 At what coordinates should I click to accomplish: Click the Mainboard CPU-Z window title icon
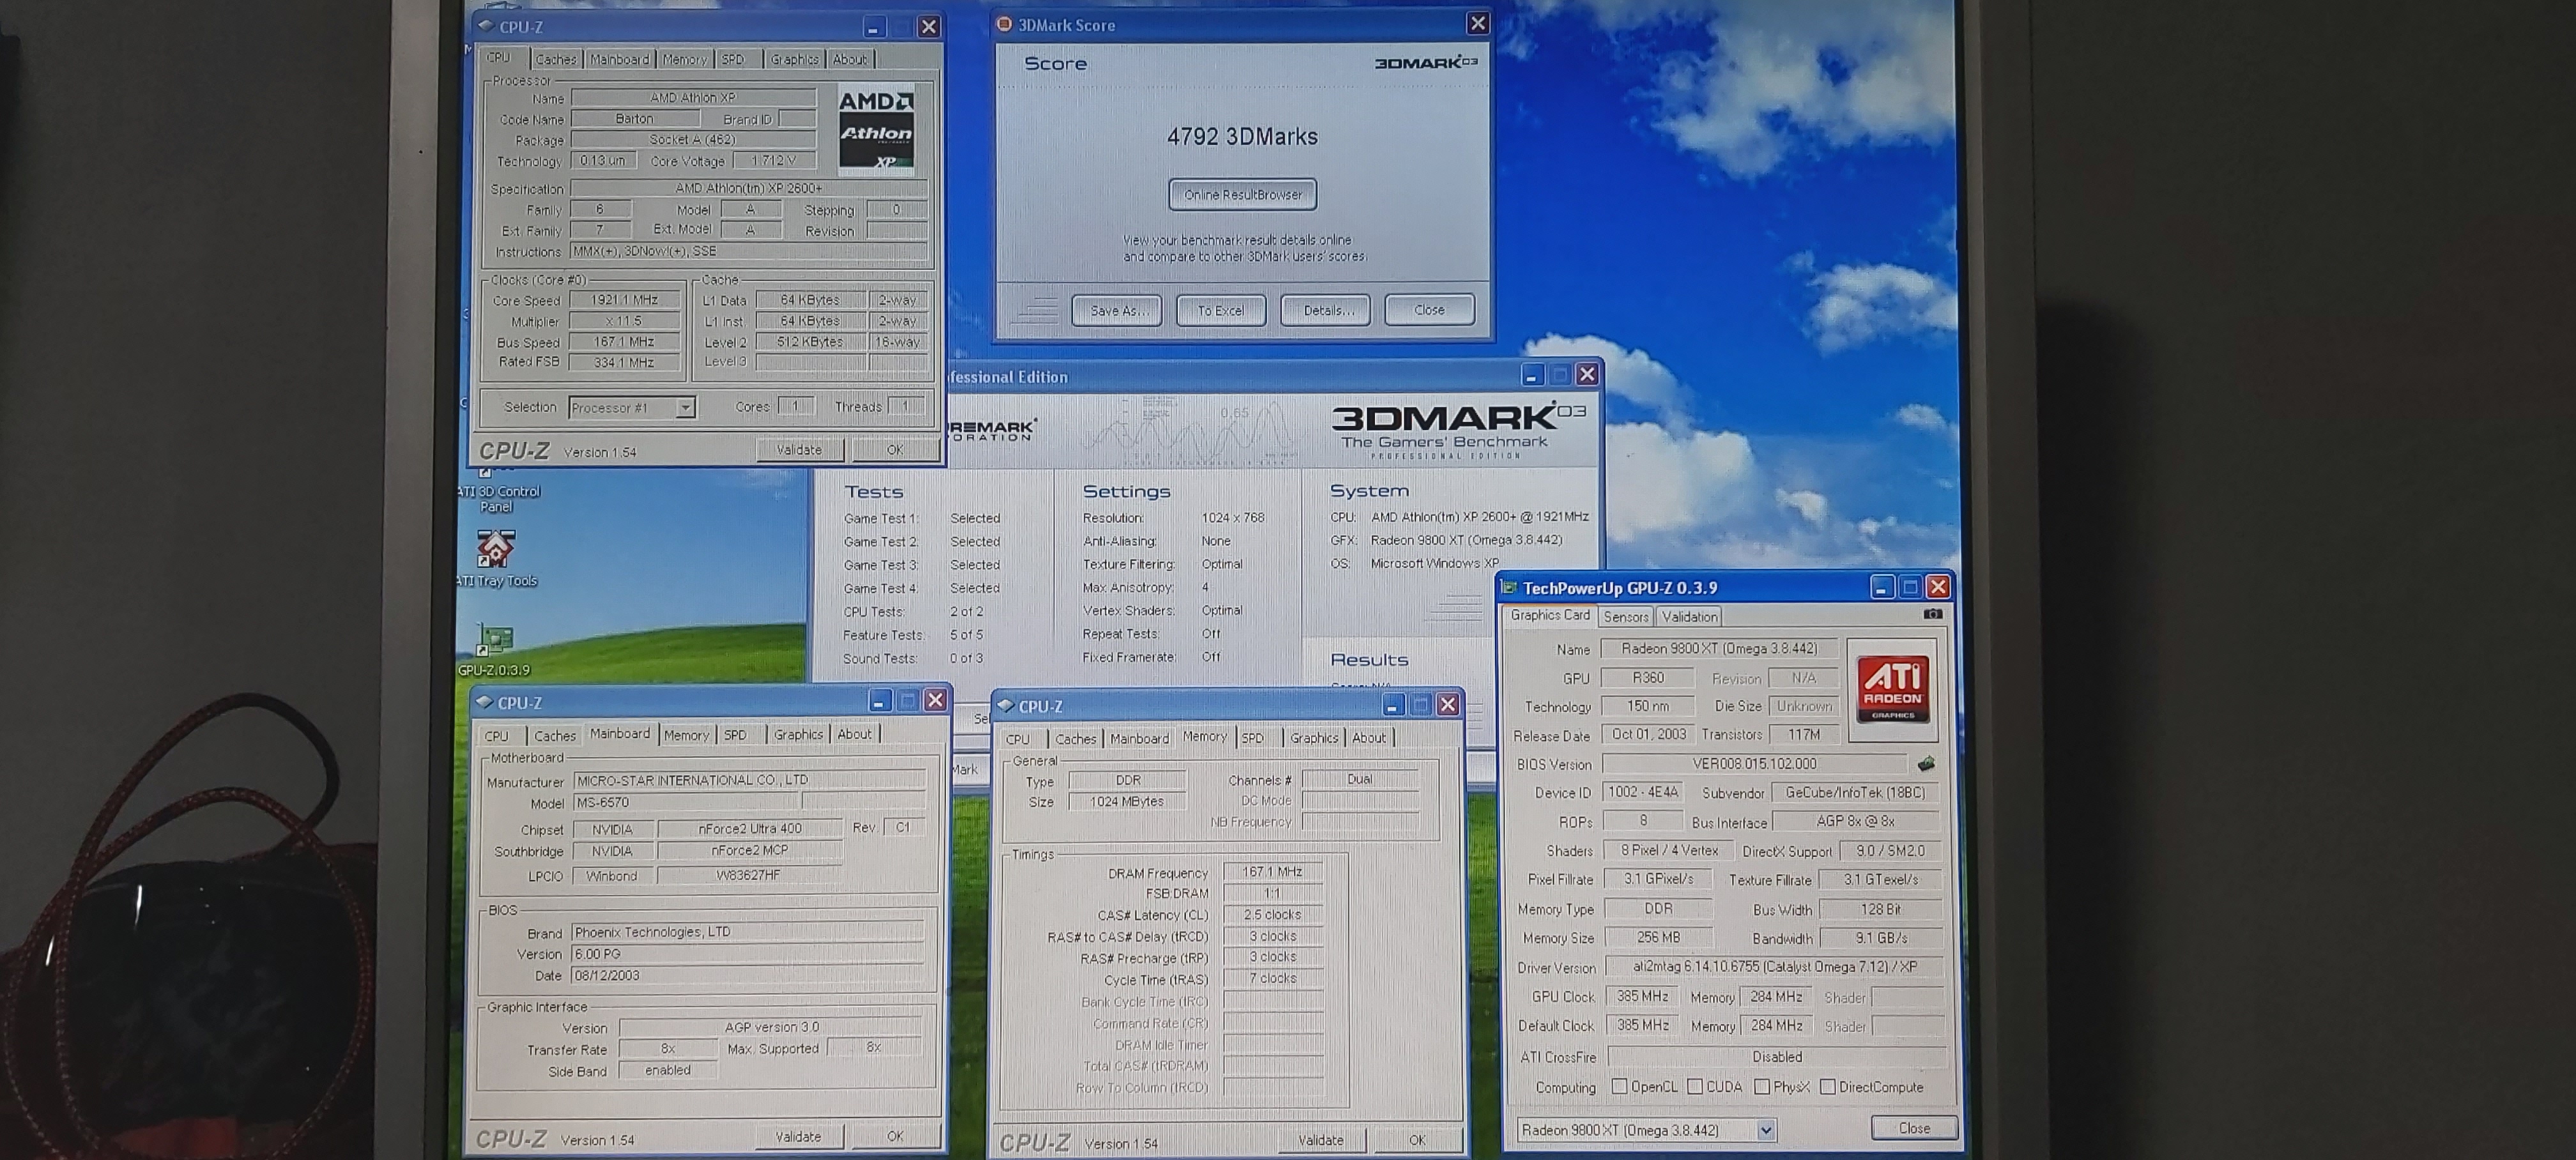485,702
